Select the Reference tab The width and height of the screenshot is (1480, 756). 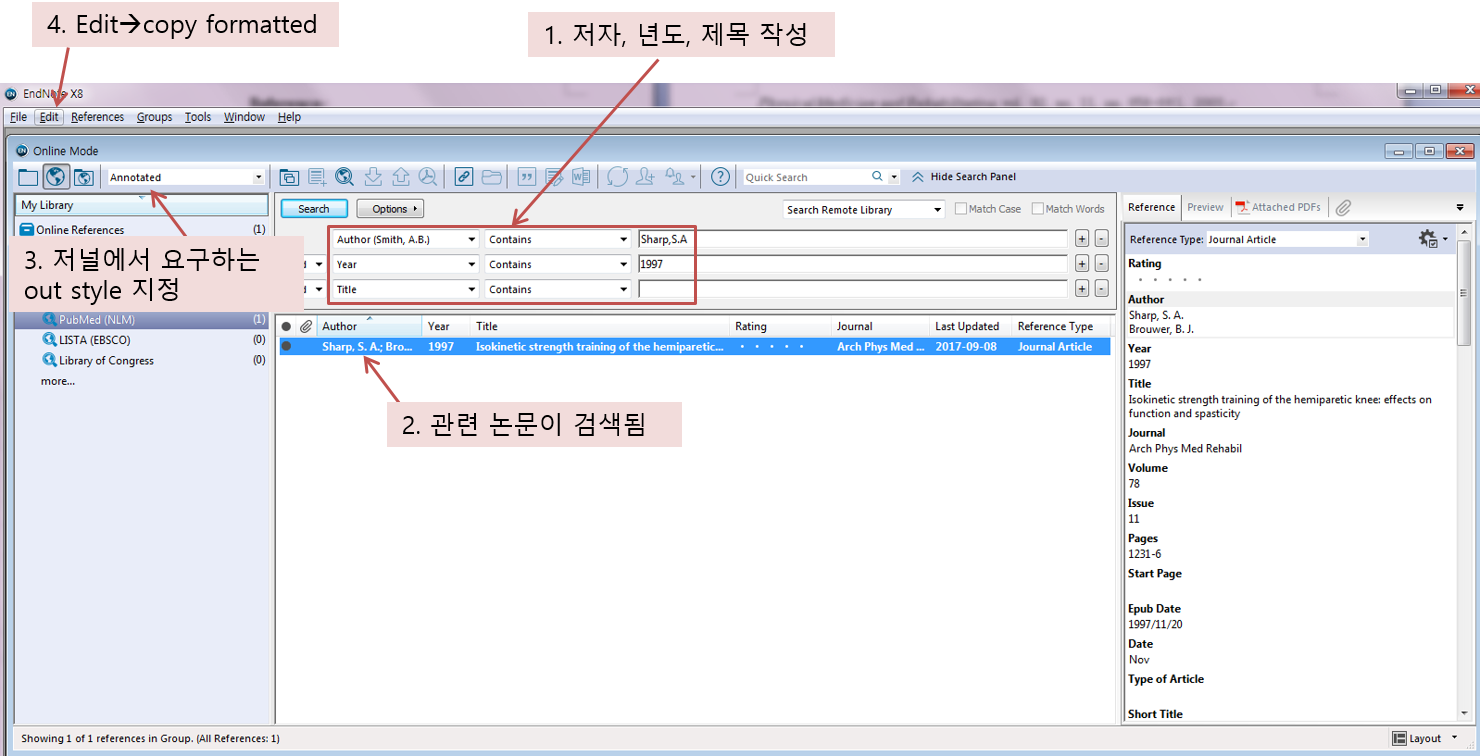(x=1151, y=207)
